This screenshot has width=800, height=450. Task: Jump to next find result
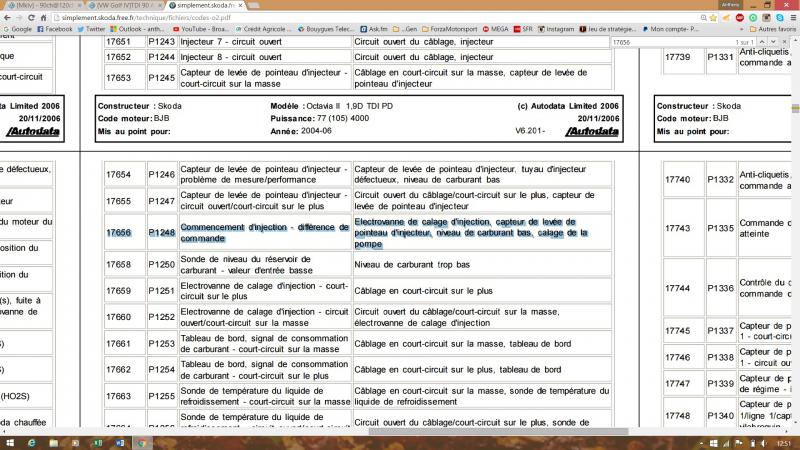(773, 42)
